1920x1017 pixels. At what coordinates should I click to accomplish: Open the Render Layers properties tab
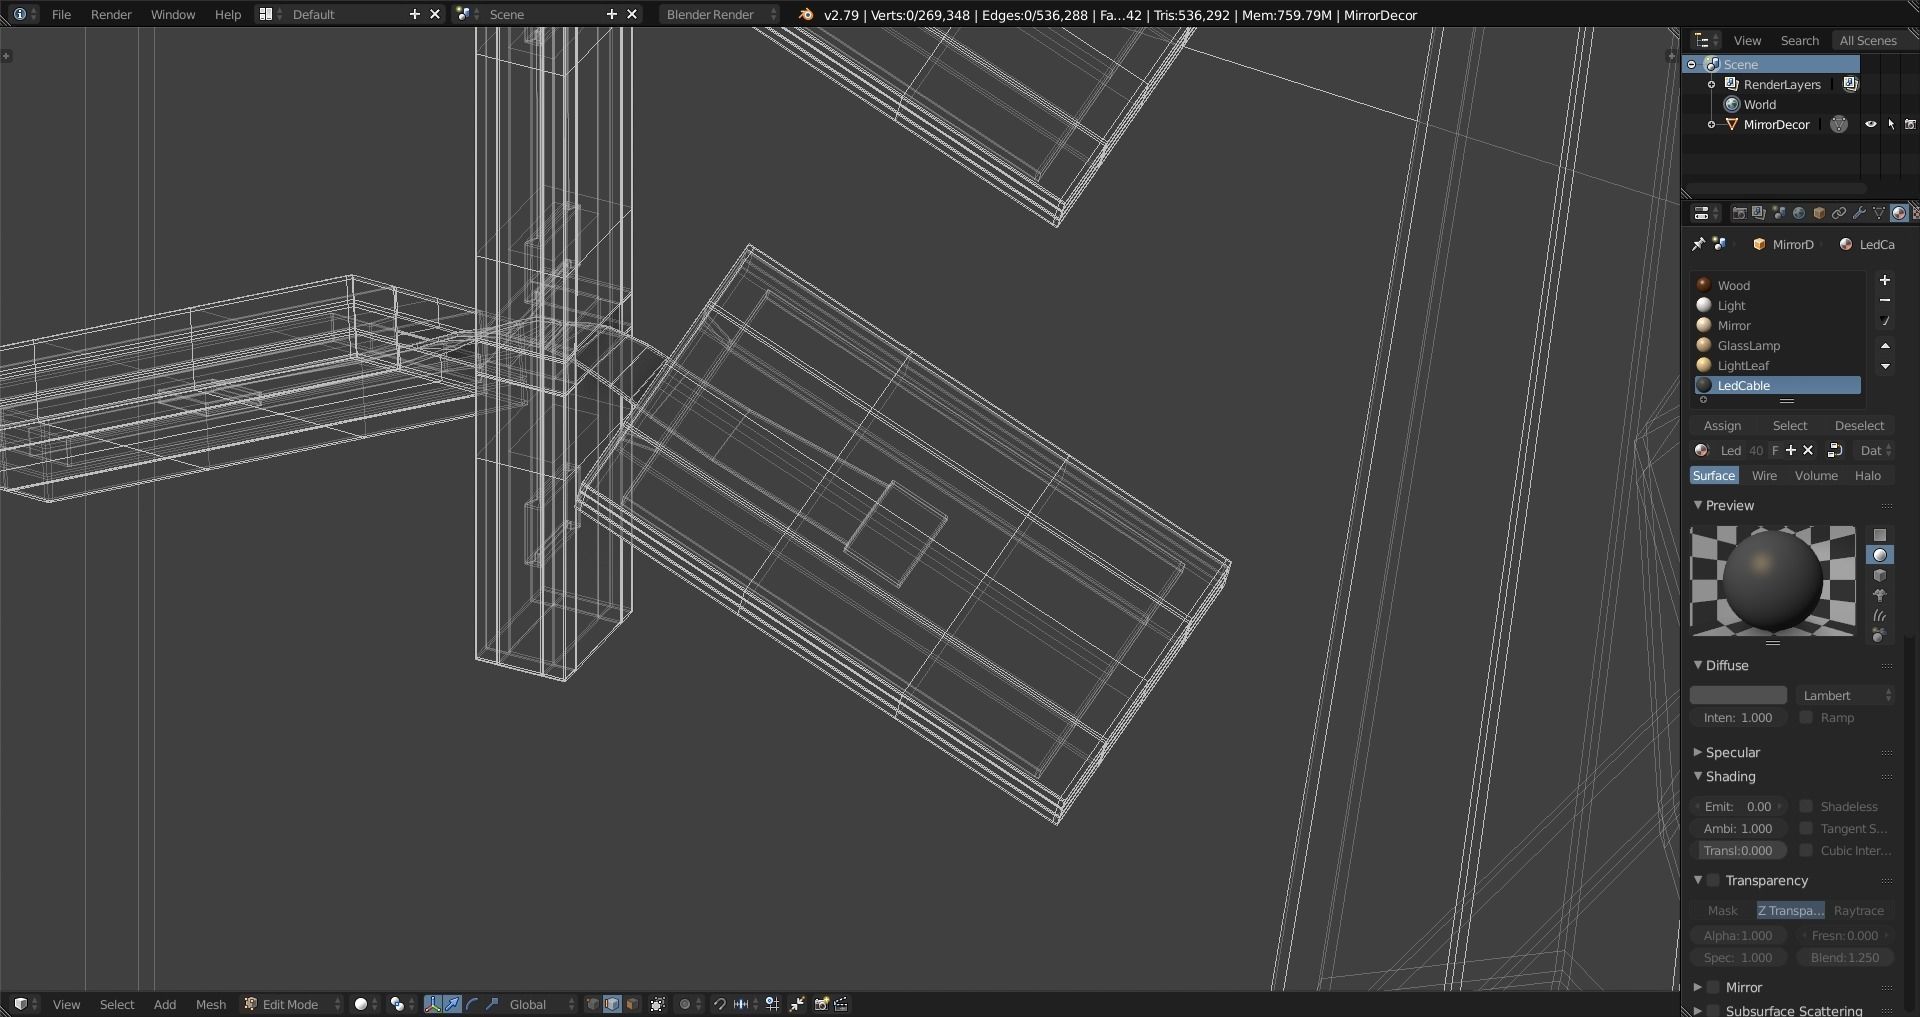[1759, 213]
